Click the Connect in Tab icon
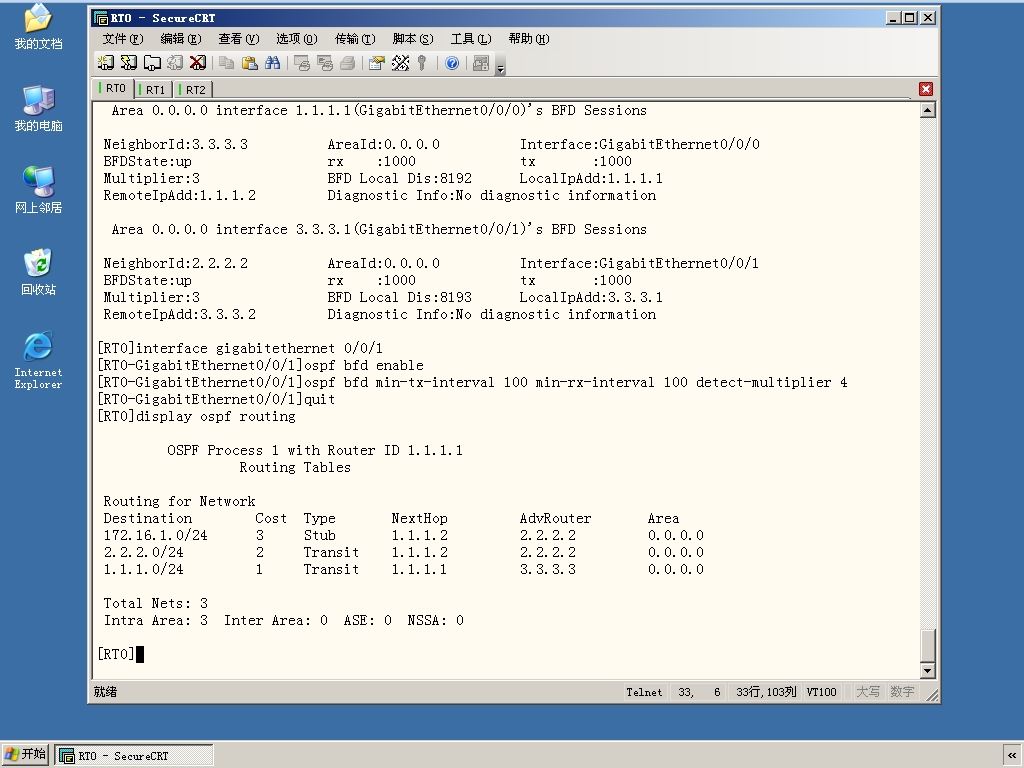The height and width of the screenshot is (768, 1024). pos(152,63)
